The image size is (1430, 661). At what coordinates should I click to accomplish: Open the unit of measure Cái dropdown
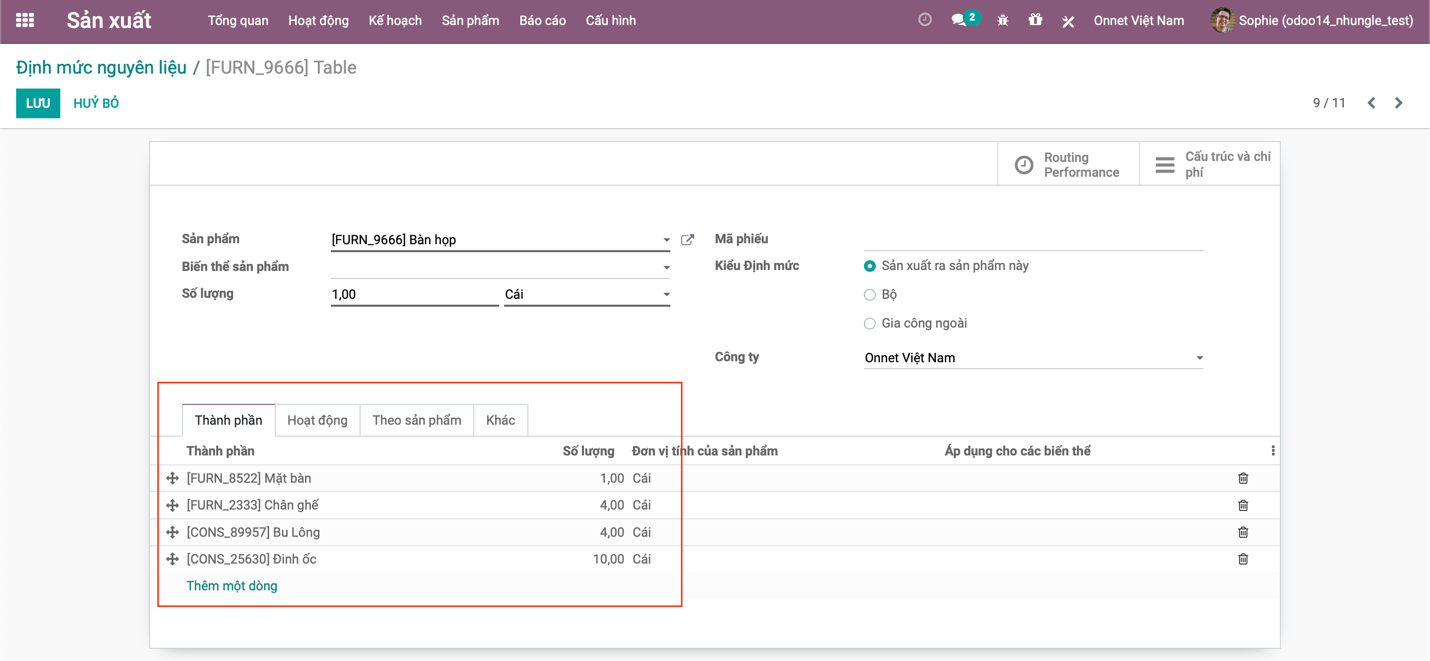[x=666, y=295]
